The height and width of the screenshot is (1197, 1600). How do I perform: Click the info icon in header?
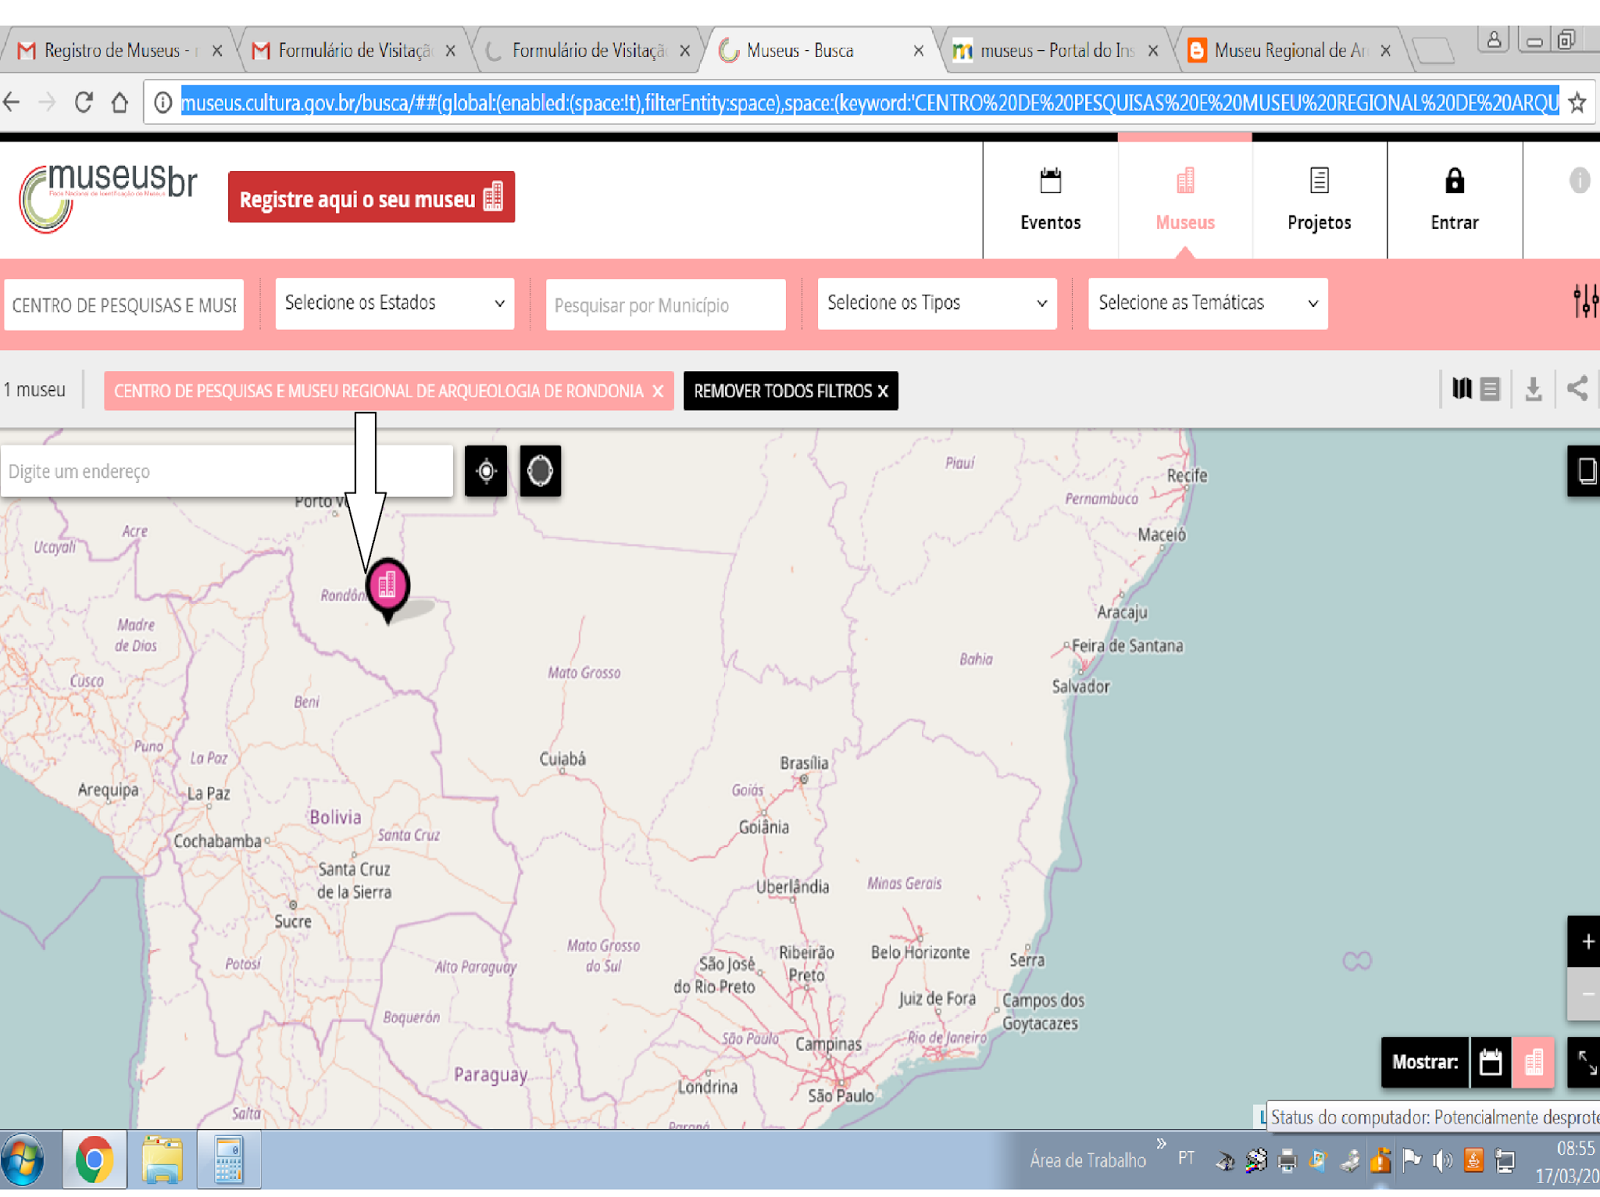pos(1579,180)
